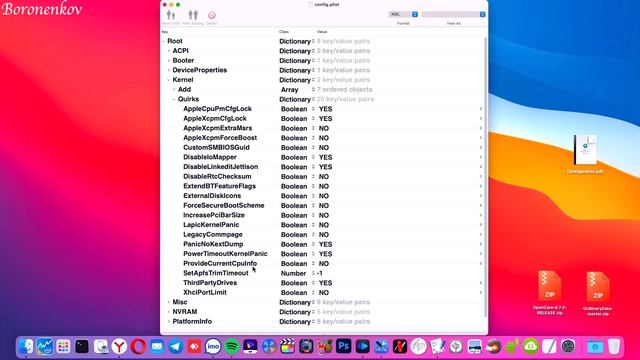Select the OpenCore-0.7.0-RELEASE.zip desktop file
The height and width of the screenshot is (360, 640).
click(549, 292)
